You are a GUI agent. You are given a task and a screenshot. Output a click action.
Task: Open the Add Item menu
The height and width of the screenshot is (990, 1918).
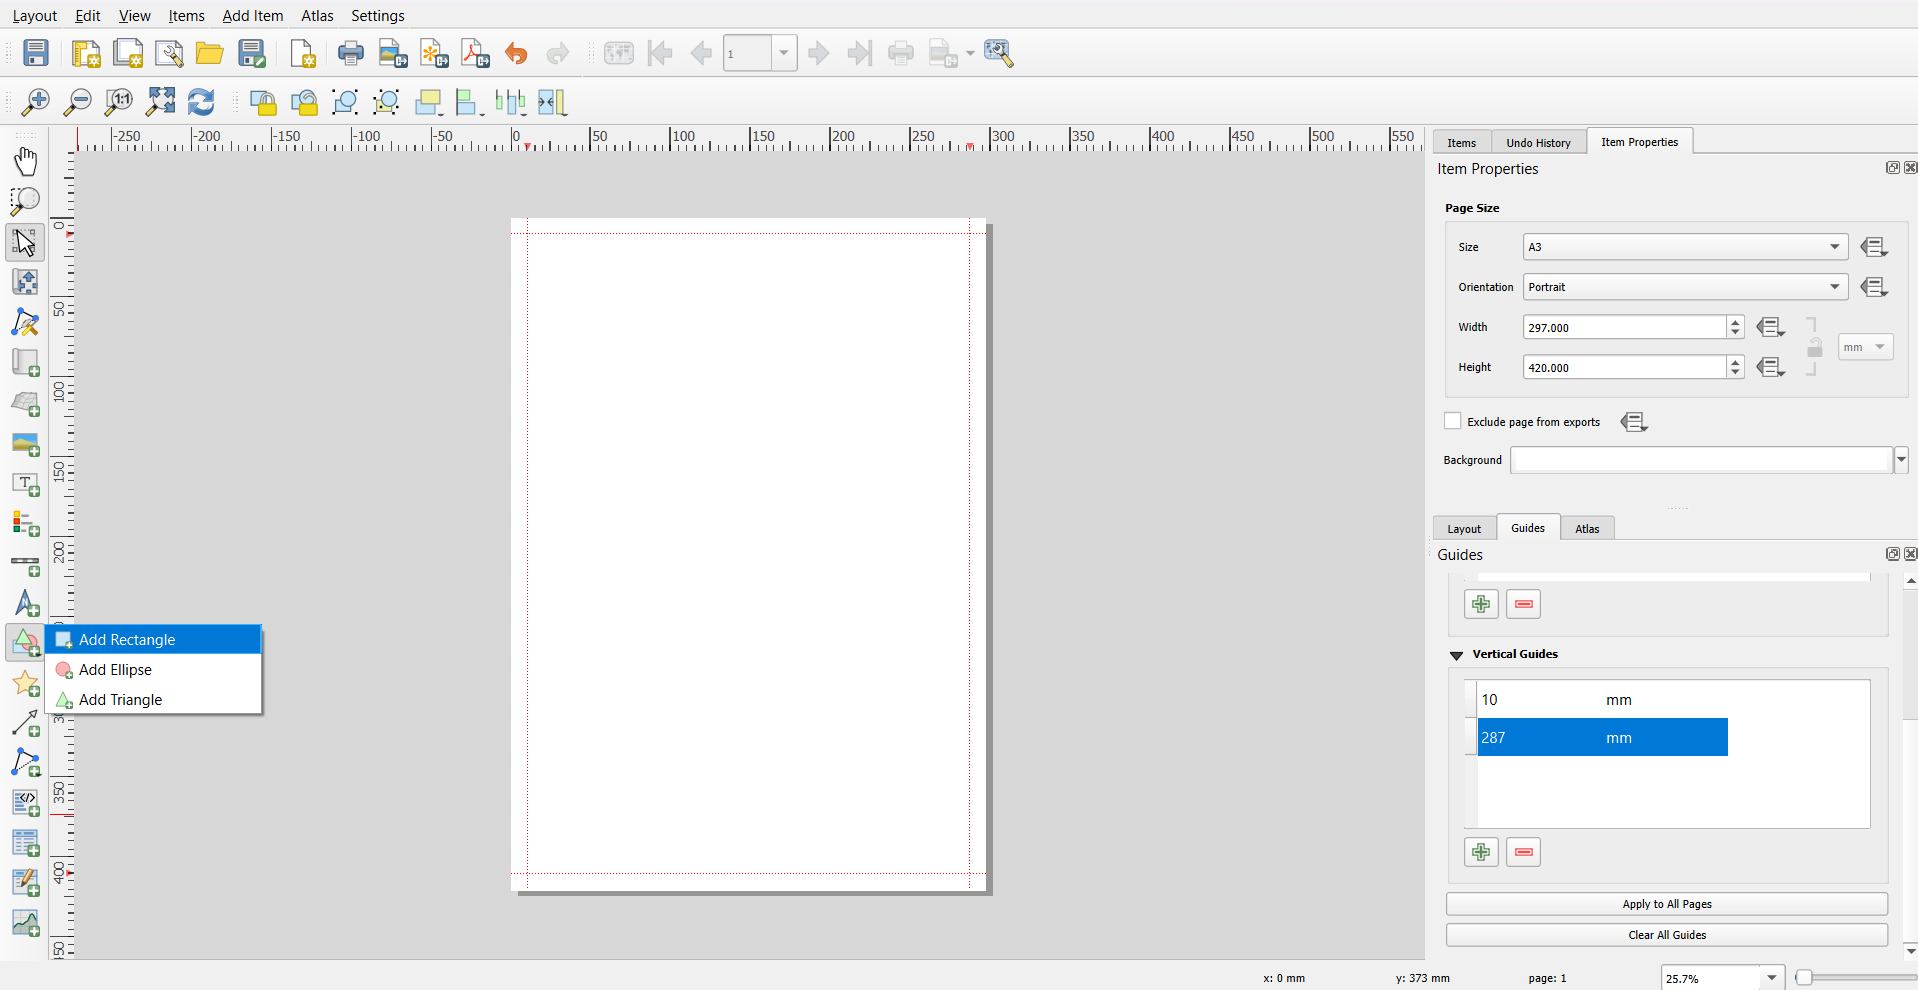(x=253, y=16)
